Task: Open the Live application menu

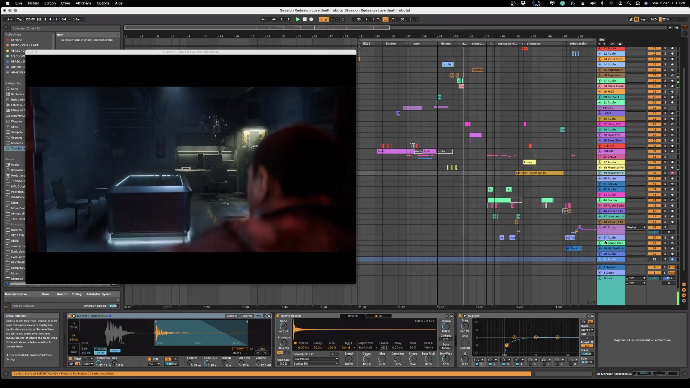Action: (x=19, y=3)
